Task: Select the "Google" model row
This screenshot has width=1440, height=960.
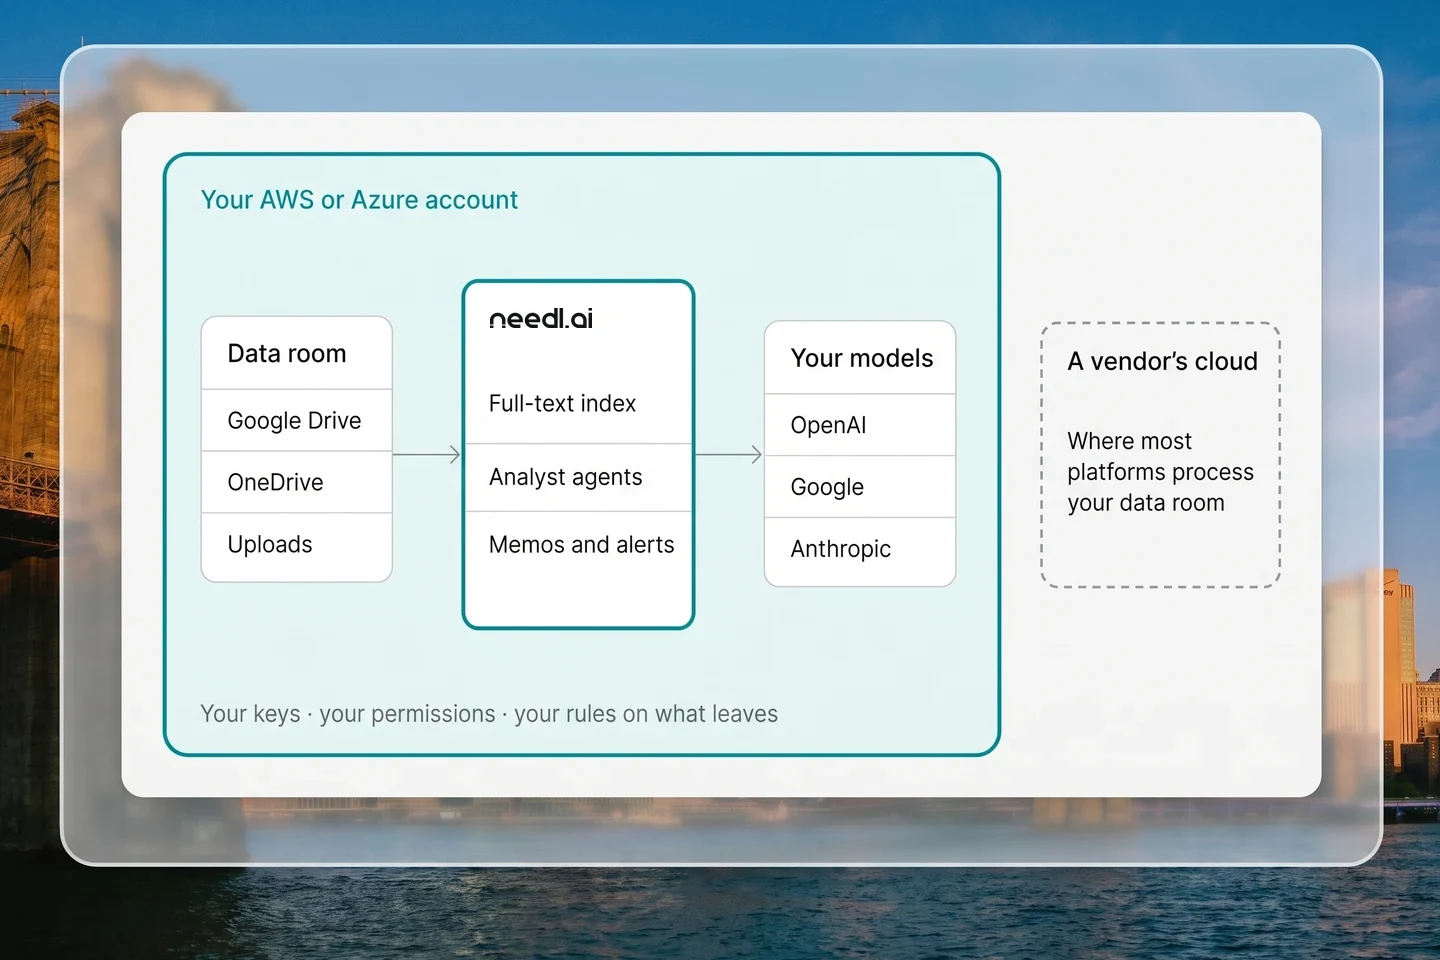Action: (x=860, y=487)
